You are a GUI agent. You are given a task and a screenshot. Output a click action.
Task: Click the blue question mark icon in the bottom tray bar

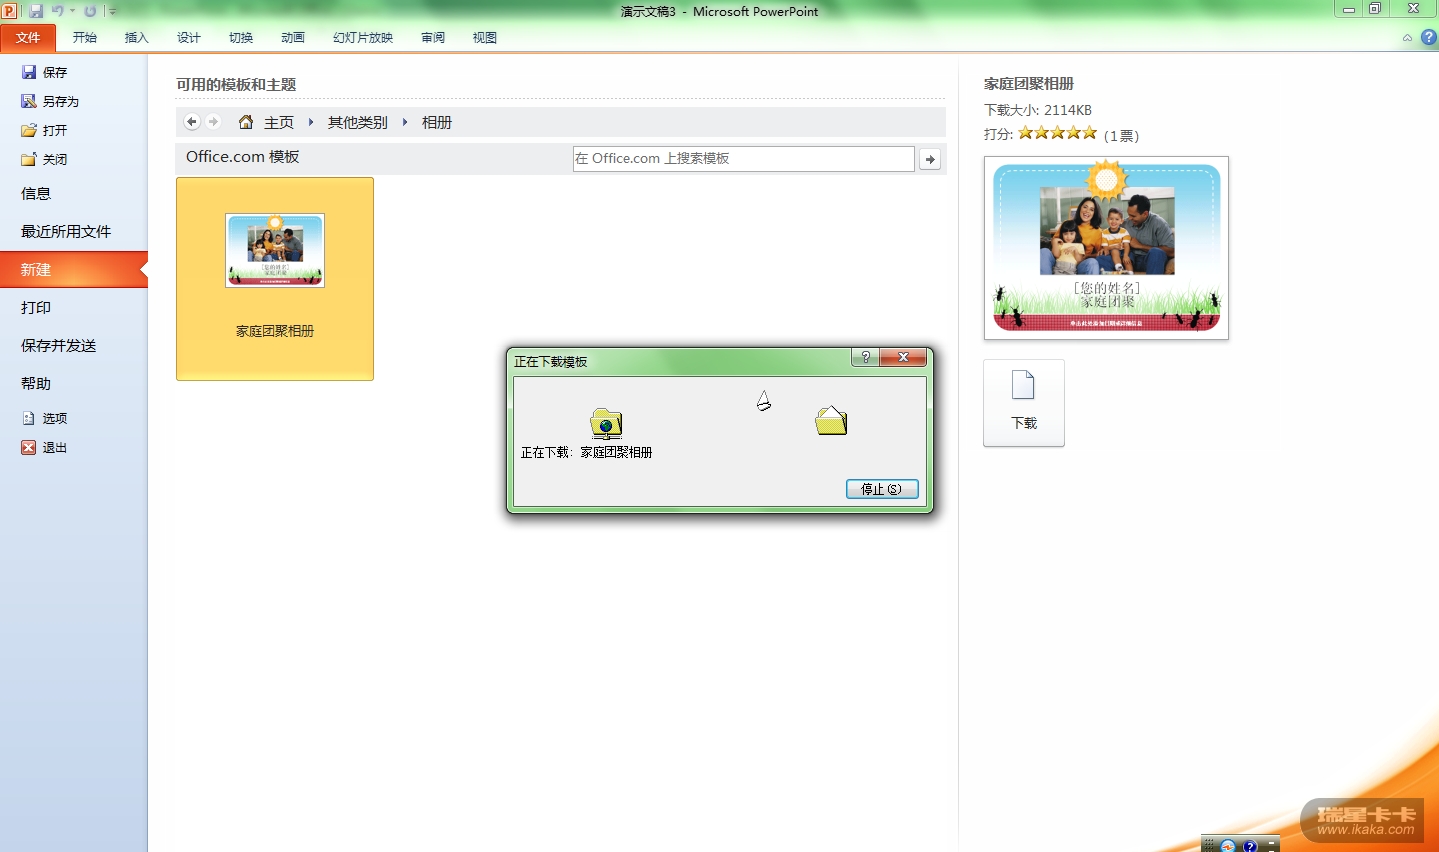[1250, 846]
